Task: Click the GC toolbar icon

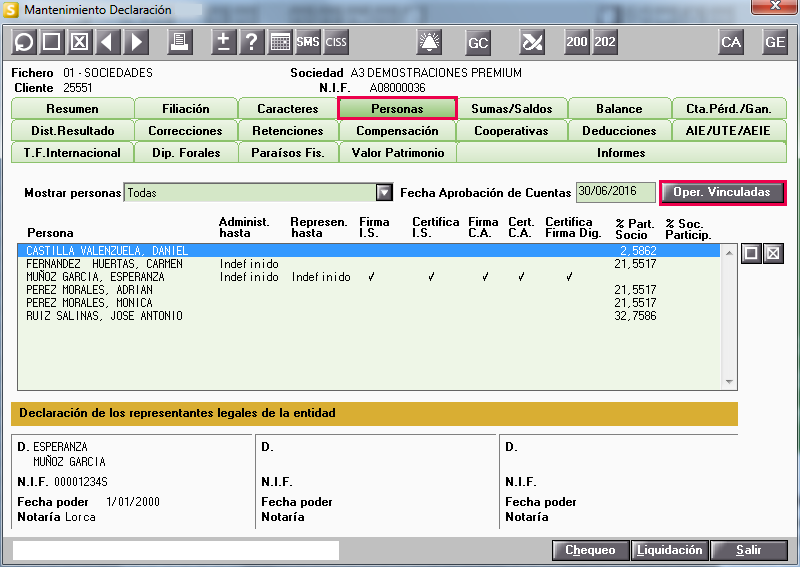Action: click(478, 42)
